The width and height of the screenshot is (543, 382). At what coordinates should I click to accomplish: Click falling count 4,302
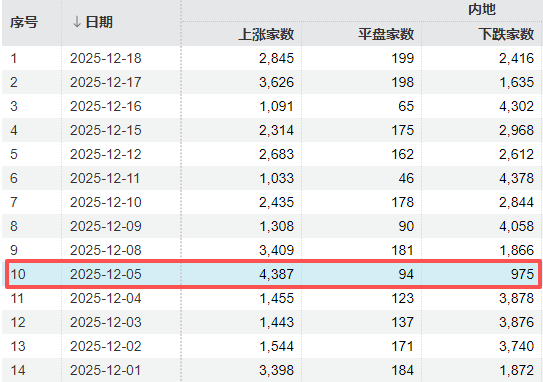point(516,106)
